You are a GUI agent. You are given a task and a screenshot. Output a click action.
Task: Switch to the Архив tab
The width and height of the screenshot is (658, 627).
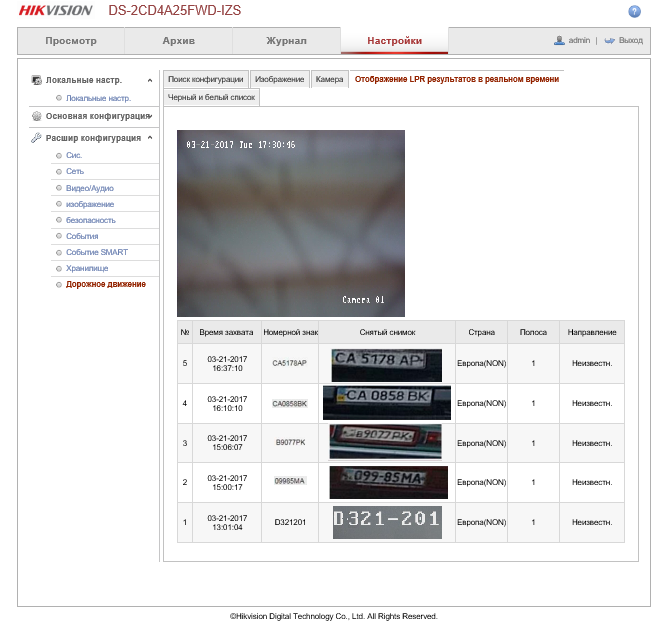point(178,41)
